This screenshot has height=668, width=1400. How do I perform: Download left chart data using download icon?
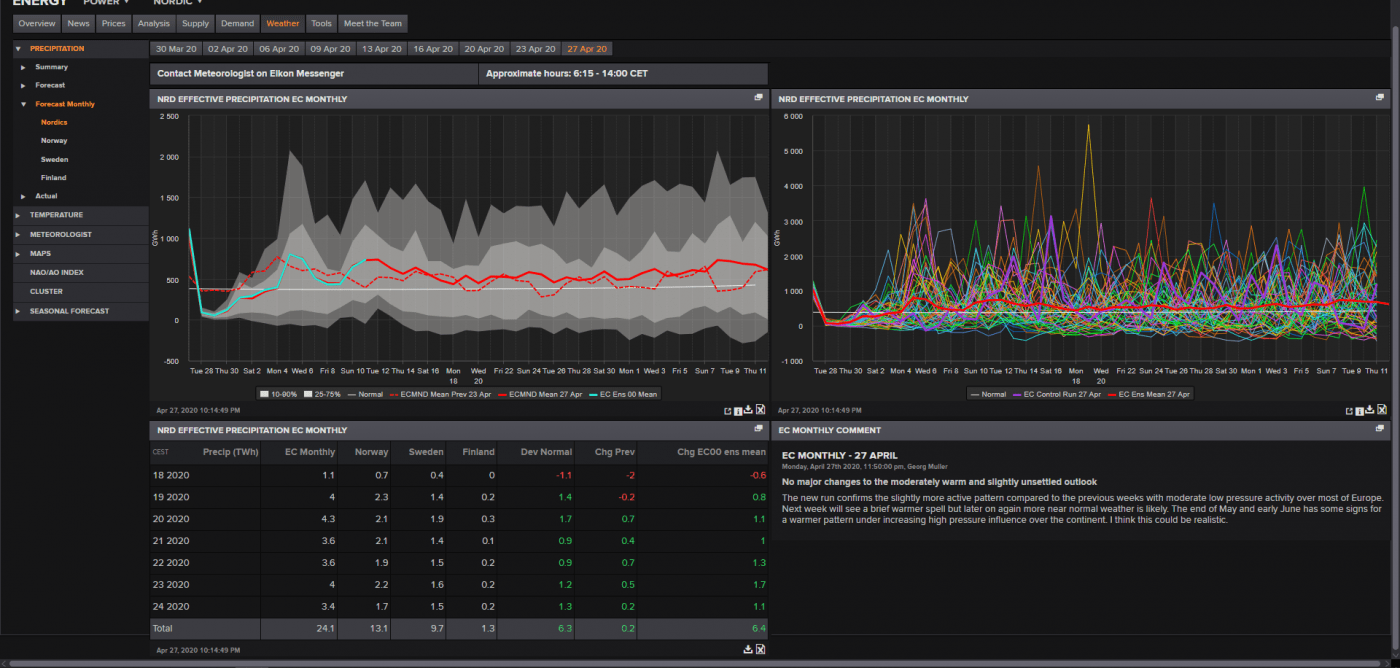point(748,410)
